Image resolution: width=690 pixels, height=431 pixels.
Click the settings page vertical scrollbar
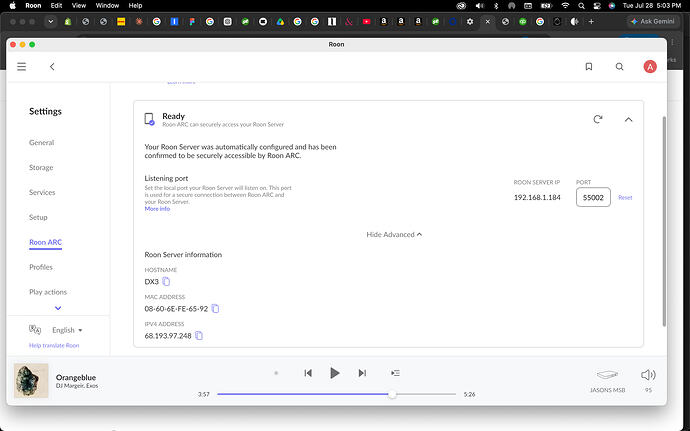coord(664,221)
